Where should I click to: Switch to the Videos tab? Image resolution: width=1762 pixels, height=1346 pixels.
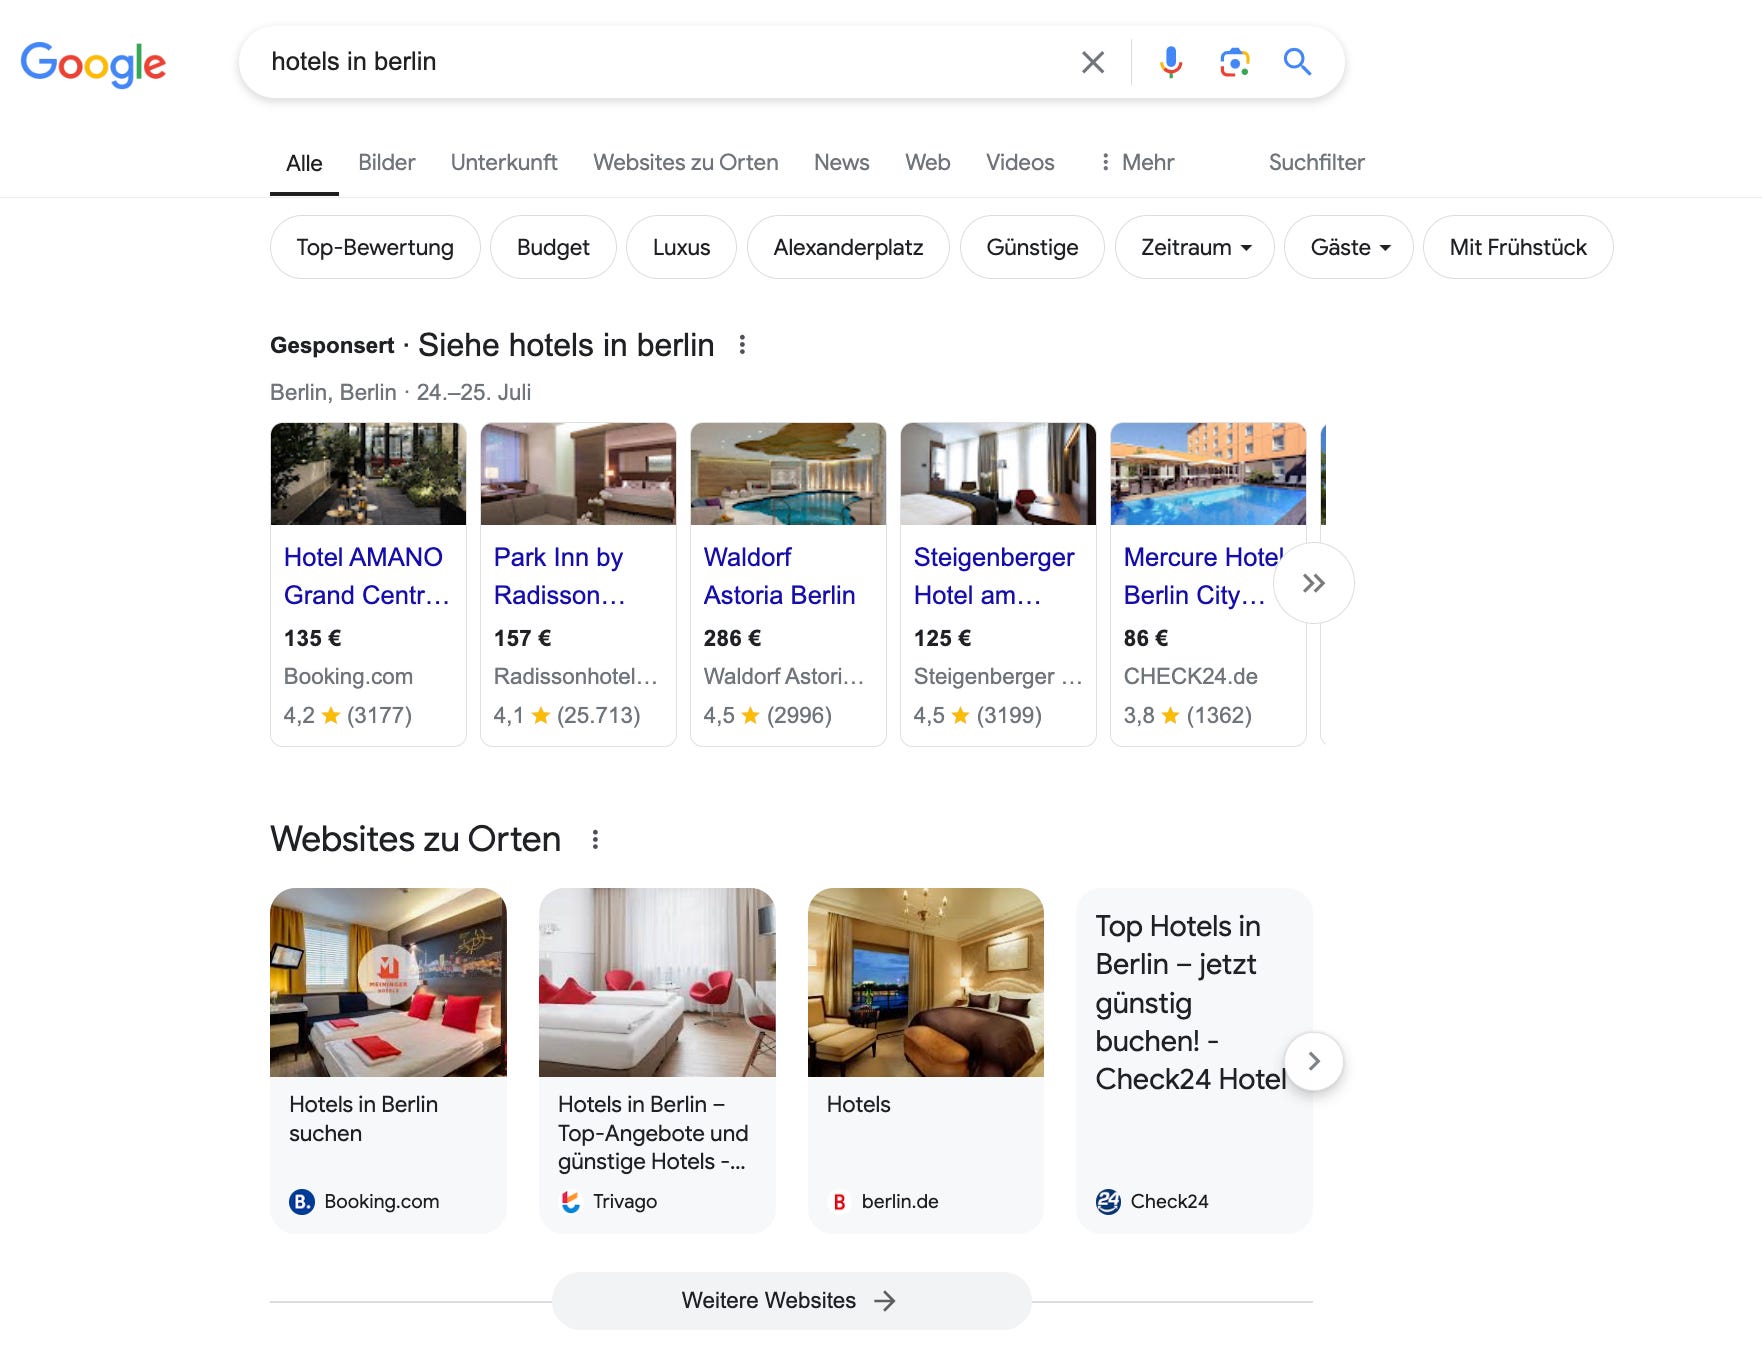click(1020, 162)
